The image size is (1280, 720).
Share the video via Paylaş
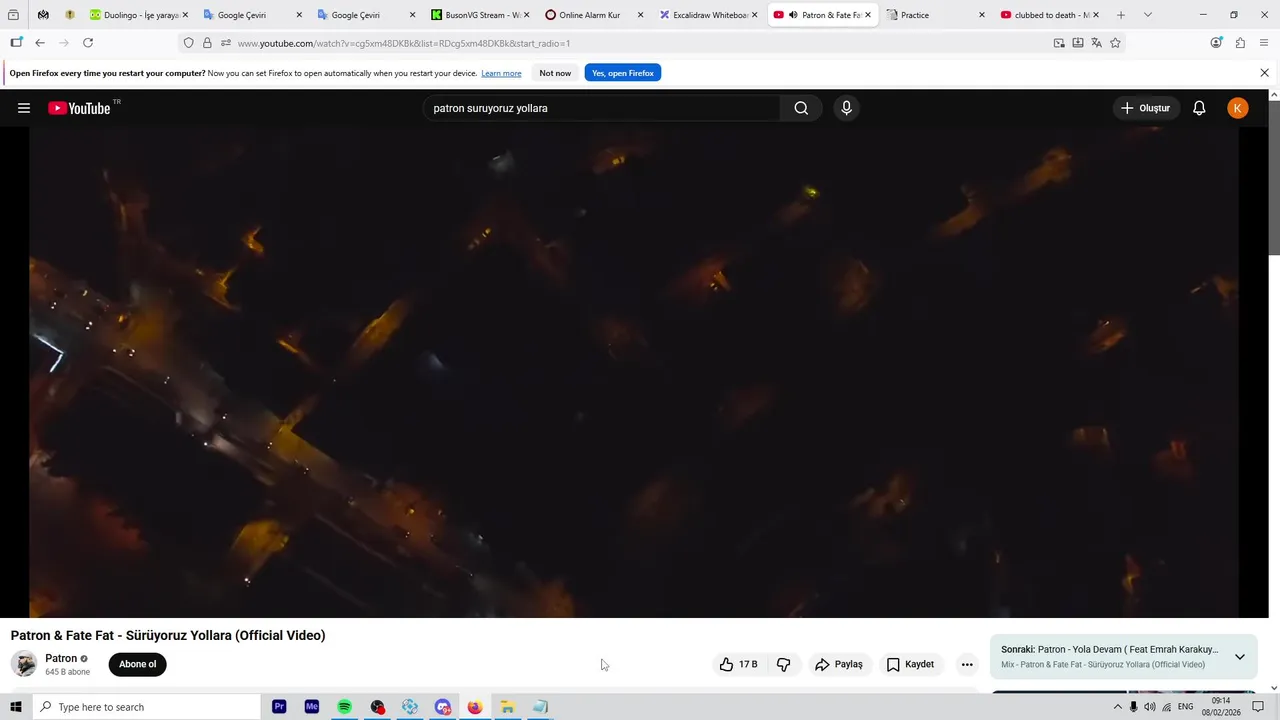(x=838, y=664)
